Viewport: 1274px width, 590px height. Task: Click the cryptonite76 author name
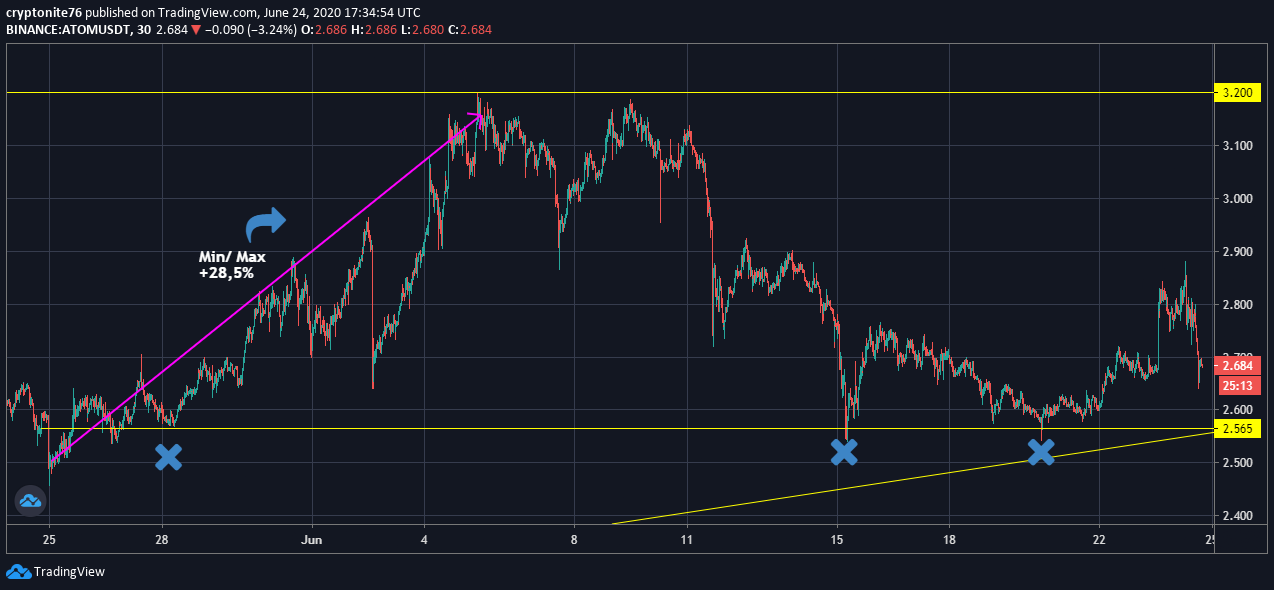tap(45, 12)
